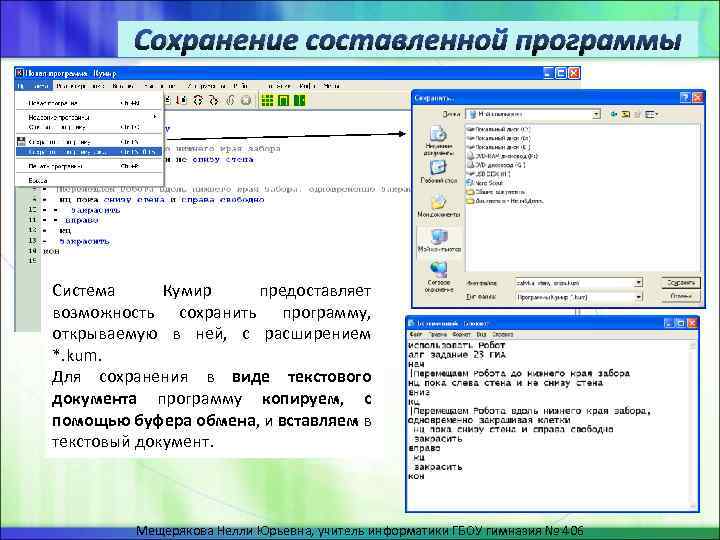Click the floppy disk icon in Kumir program menu
Image resolution: width=720 pixels, height=540 pixels.
click(x=21, y=141)
